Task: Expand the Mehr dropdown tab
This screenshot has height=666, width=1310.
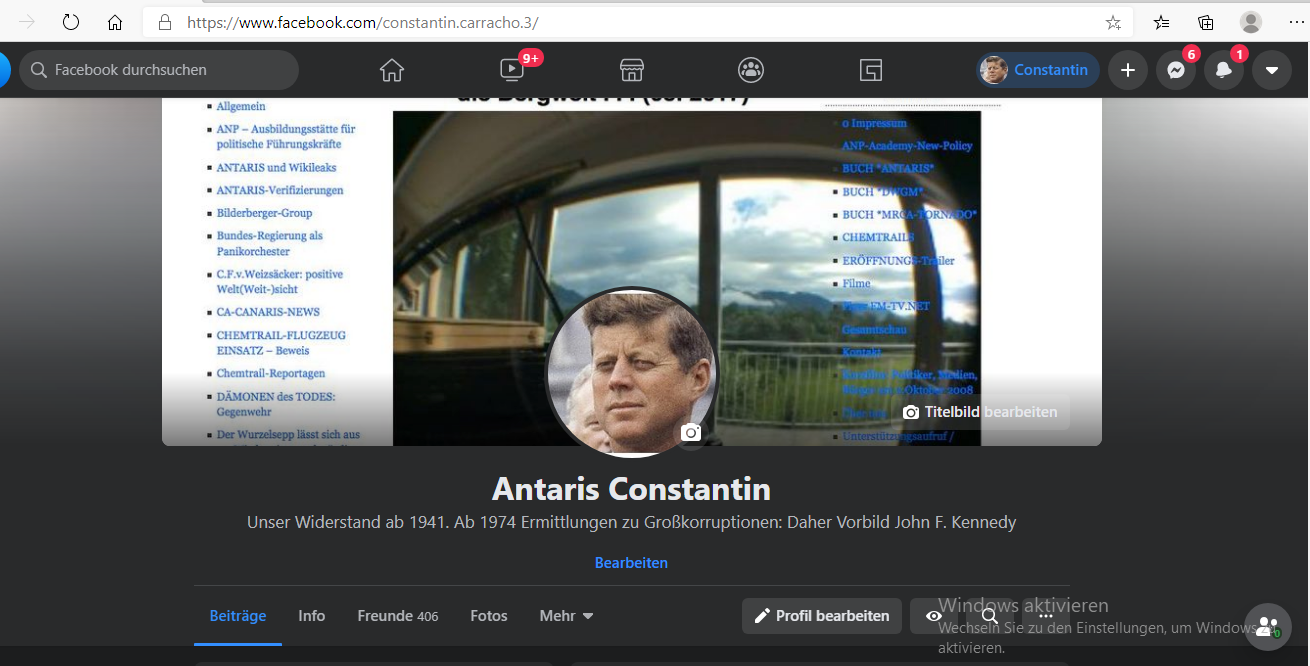Action: [x=566, y=616]
